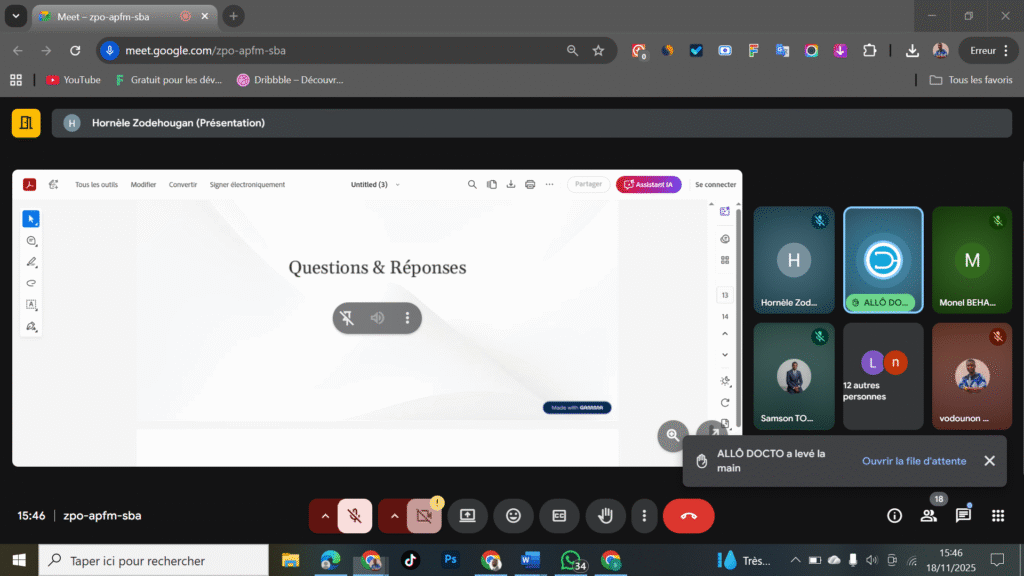The width and height of the screenshot is (1024, 576).
Task: Open Chrome tab search dropdown arrow
Action: [x=16, y=16]
